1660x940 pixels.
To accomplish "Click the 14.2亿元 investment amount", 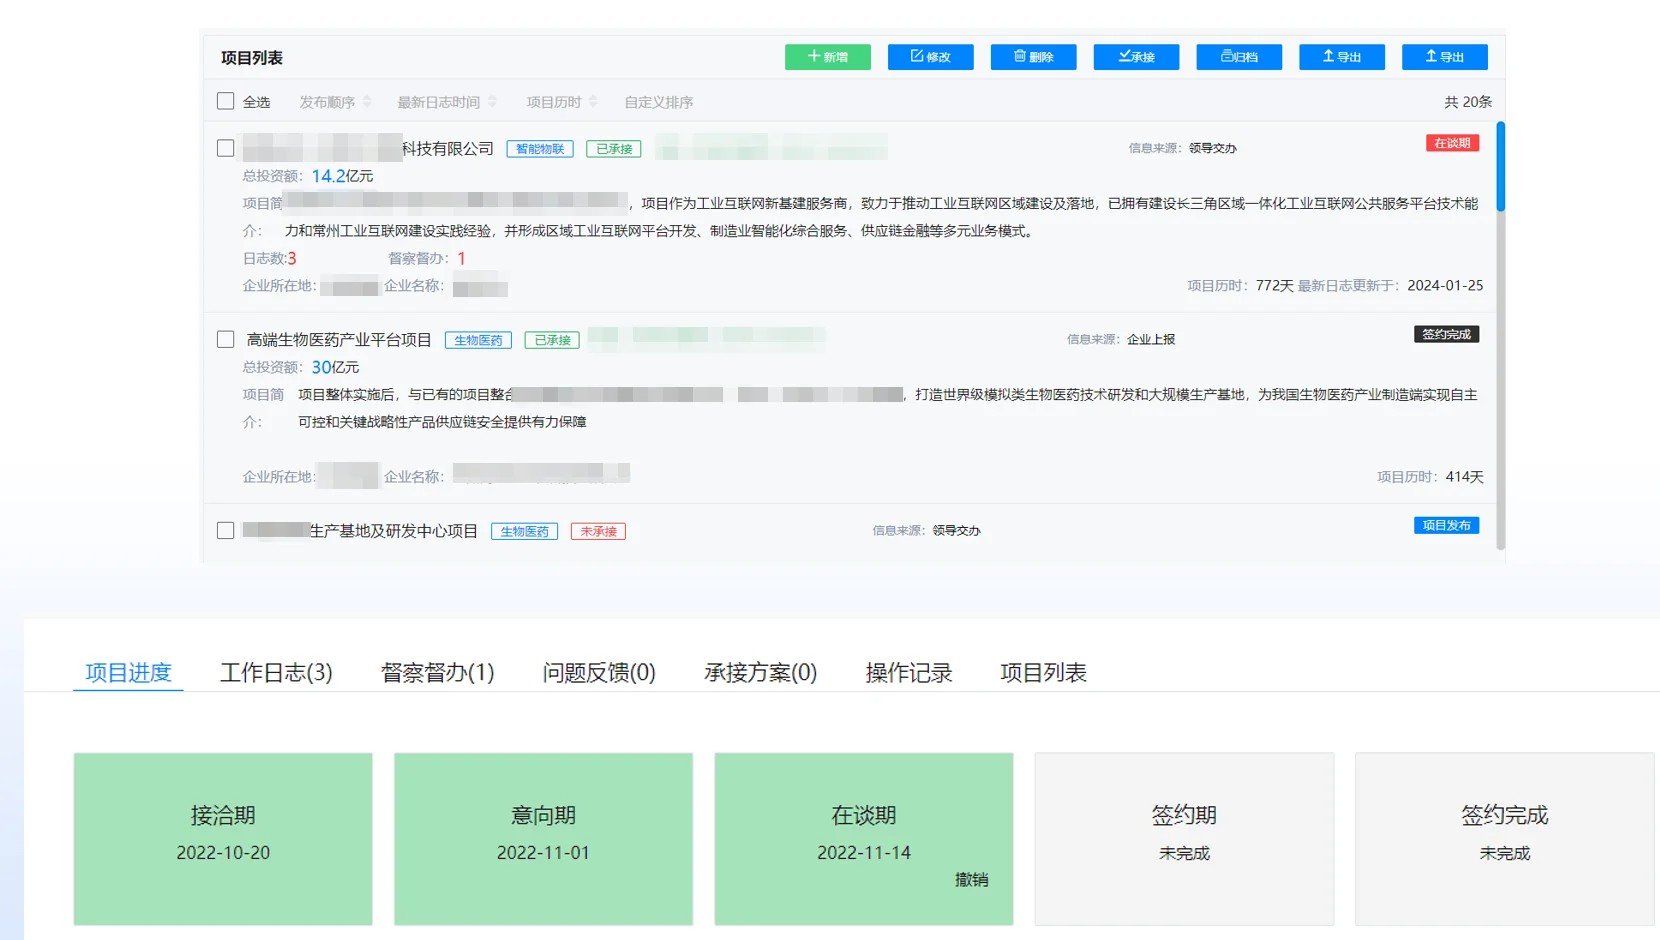I will (342, 176).
